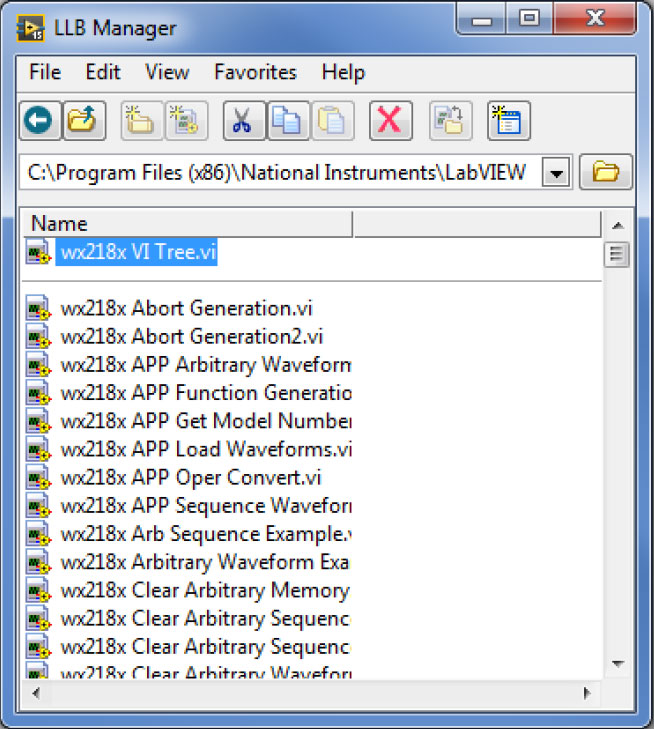Open the Favorites menu

coord(255,72)
